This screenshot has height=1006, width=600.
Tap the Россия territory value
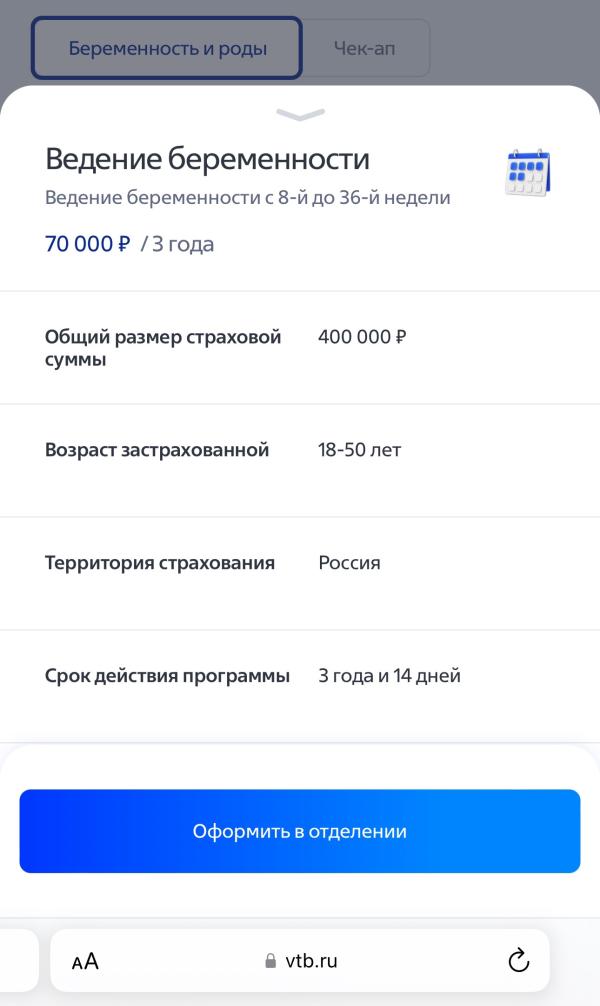(349, 563)
